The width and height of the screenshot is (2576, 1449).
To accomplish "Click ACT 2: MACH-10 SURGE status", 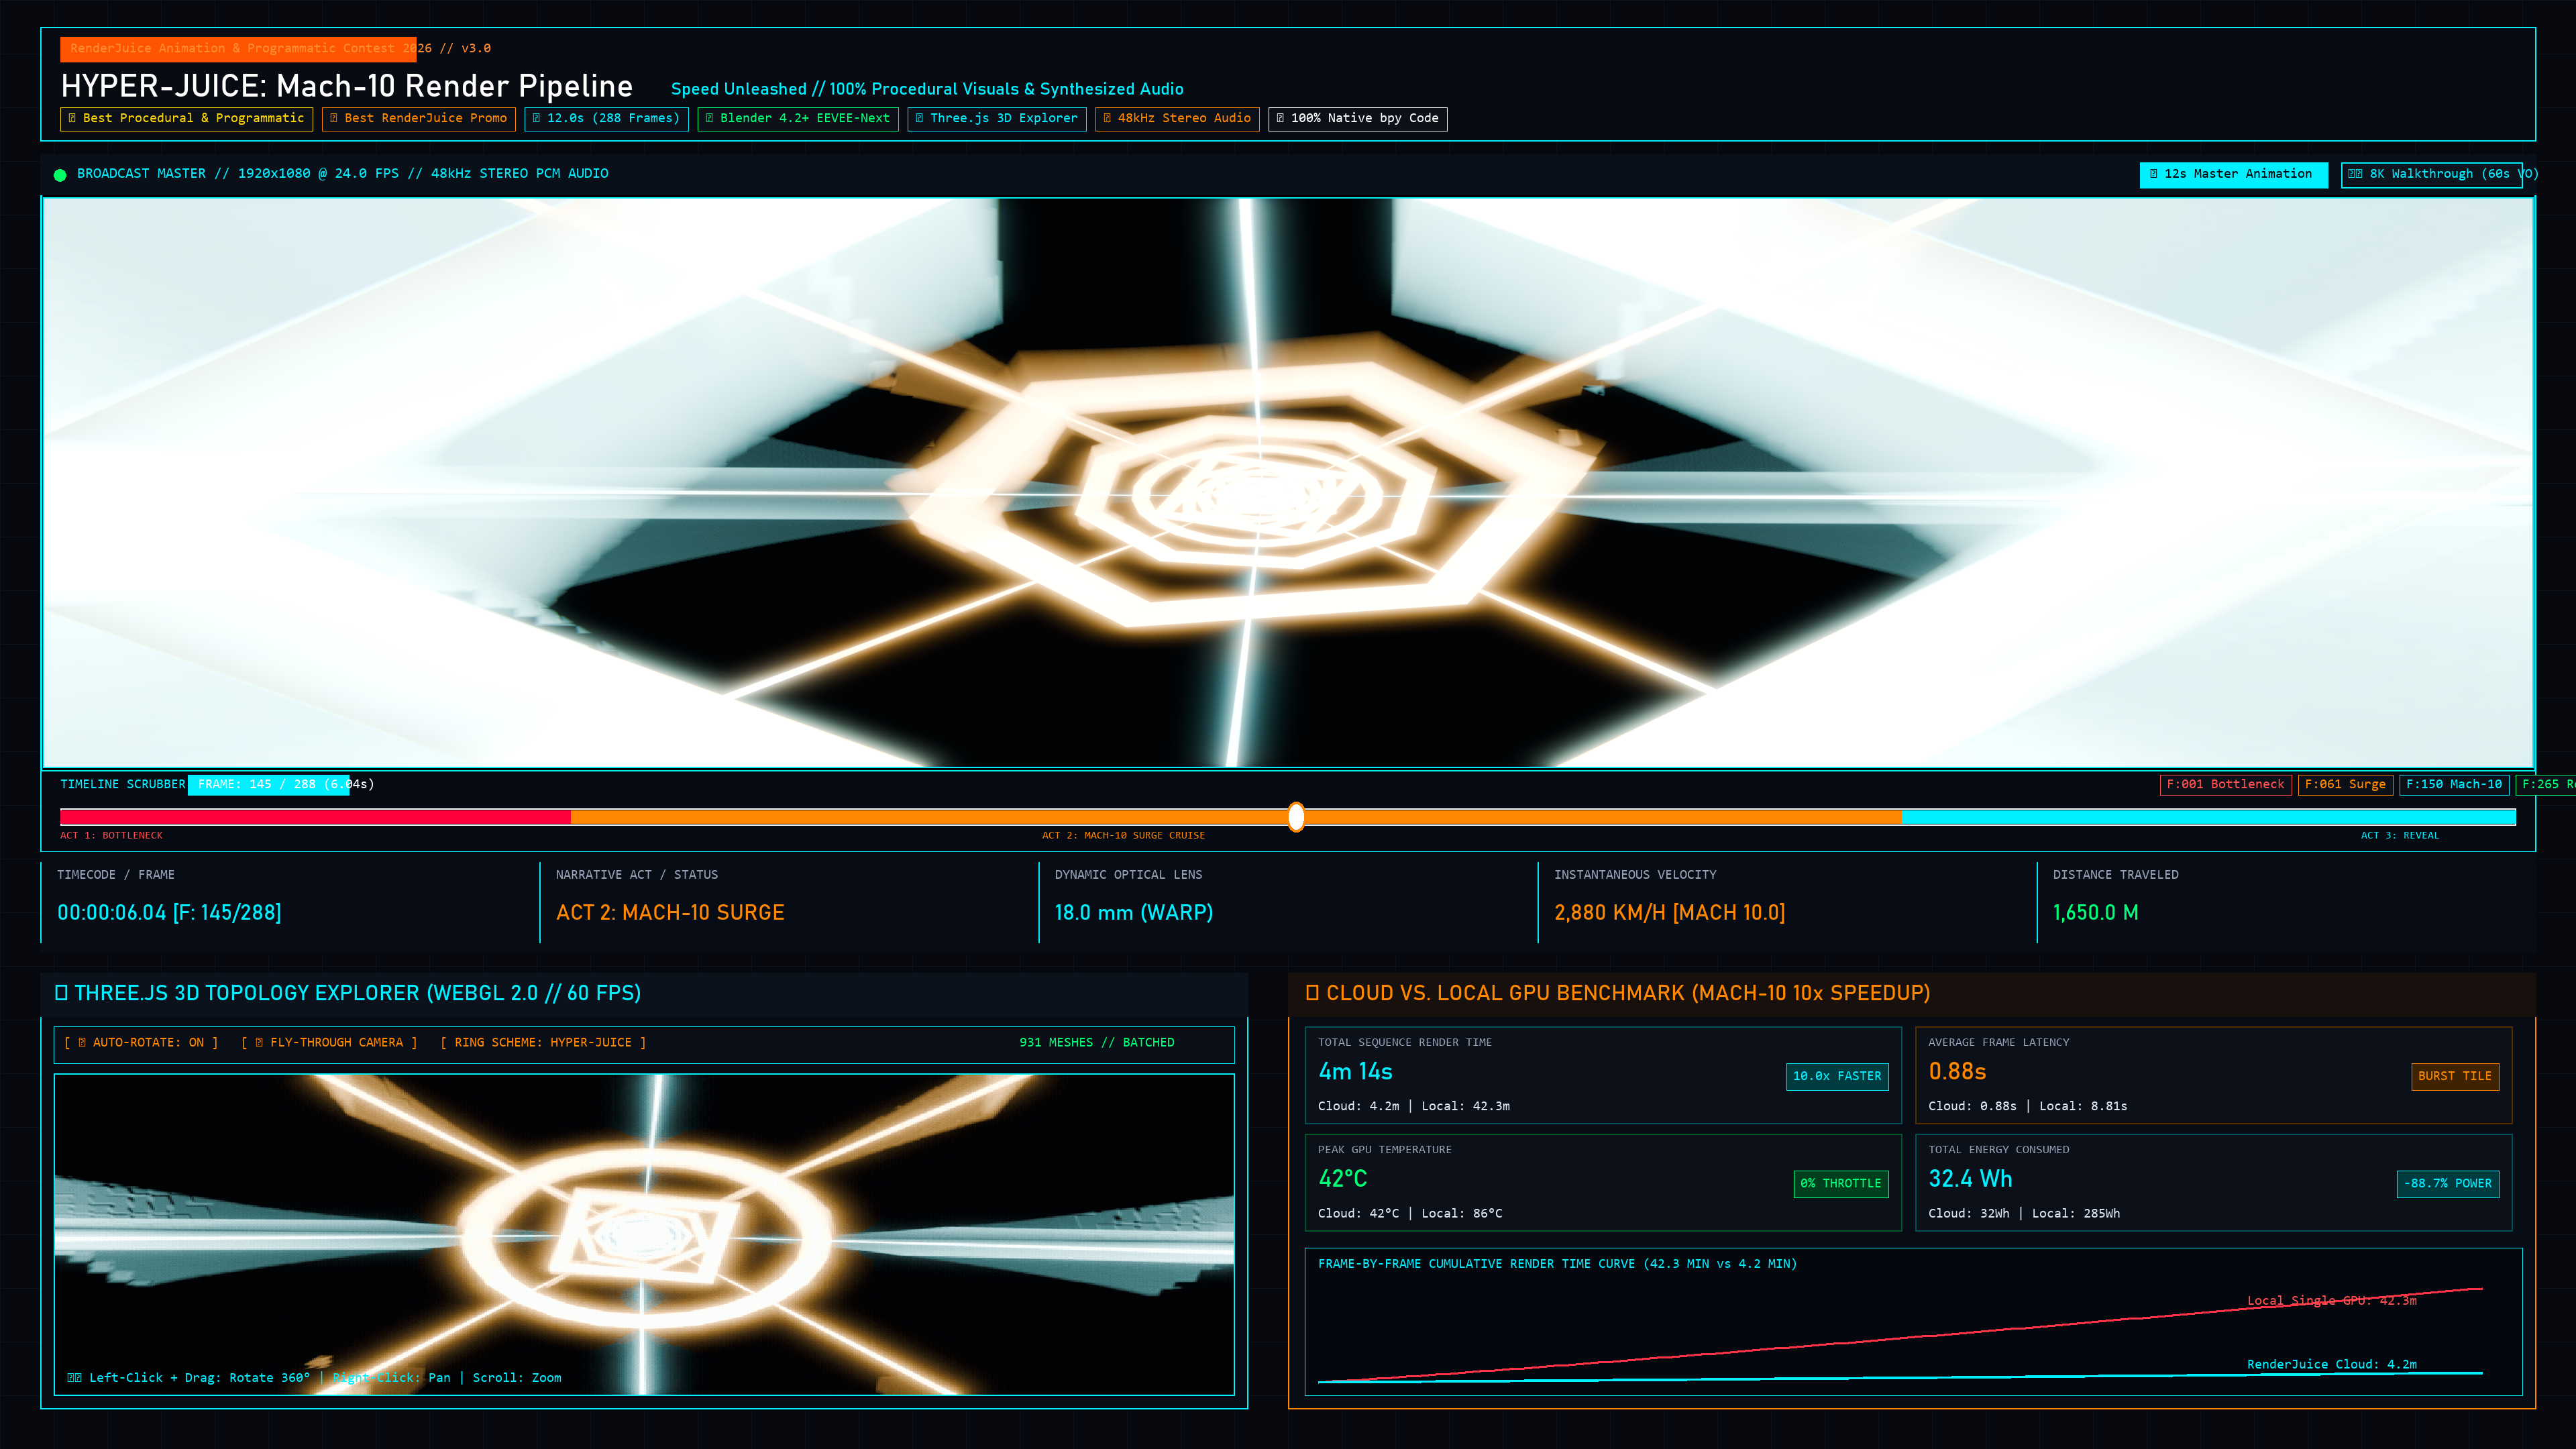I will (x=670, y=913).
